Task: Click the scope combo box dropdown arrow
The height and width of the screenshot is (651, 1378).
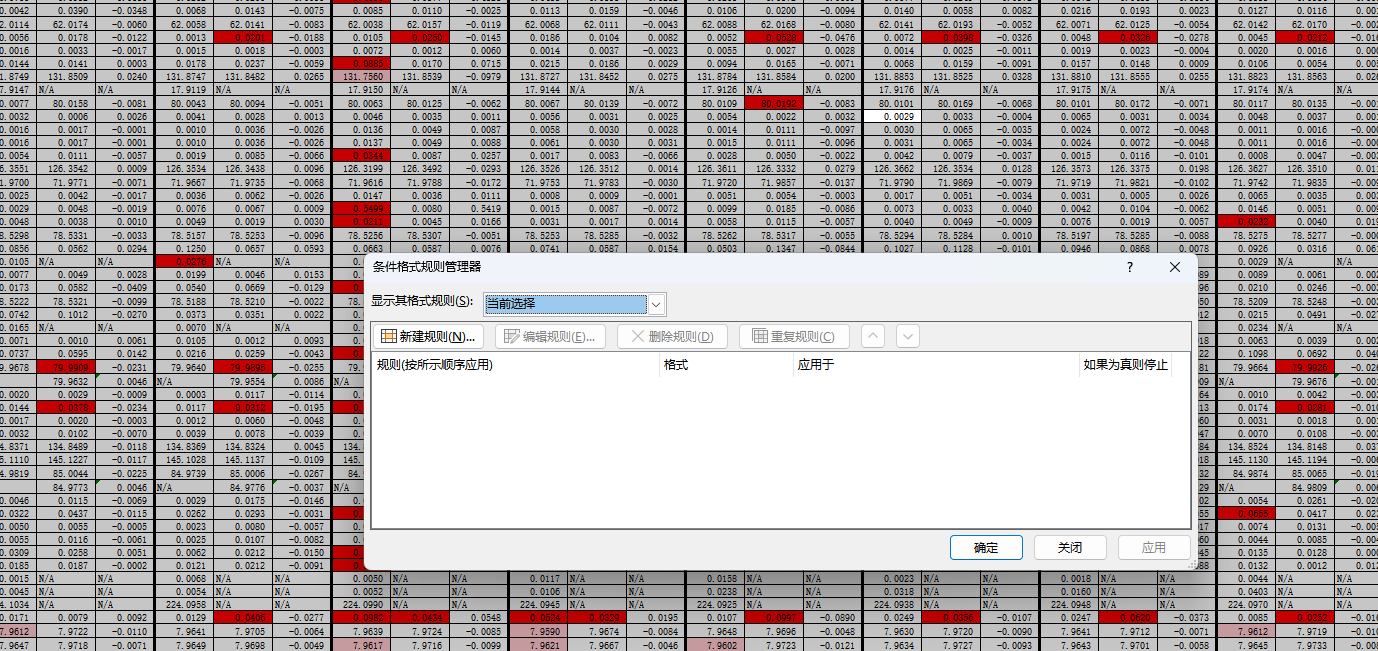Action: tap(655, 303)
